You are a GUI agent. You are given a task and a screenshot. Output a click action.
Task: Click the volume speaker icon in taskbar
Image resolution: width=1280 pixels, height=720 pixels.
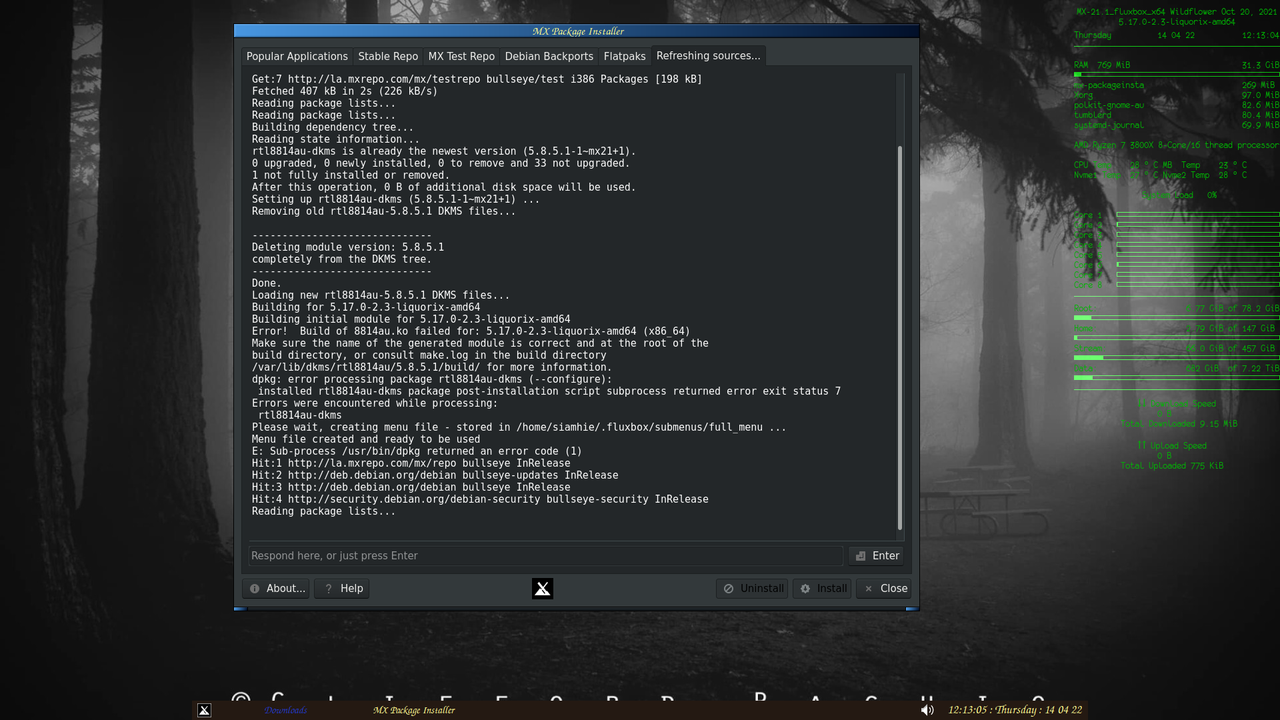tap(927, 710)
